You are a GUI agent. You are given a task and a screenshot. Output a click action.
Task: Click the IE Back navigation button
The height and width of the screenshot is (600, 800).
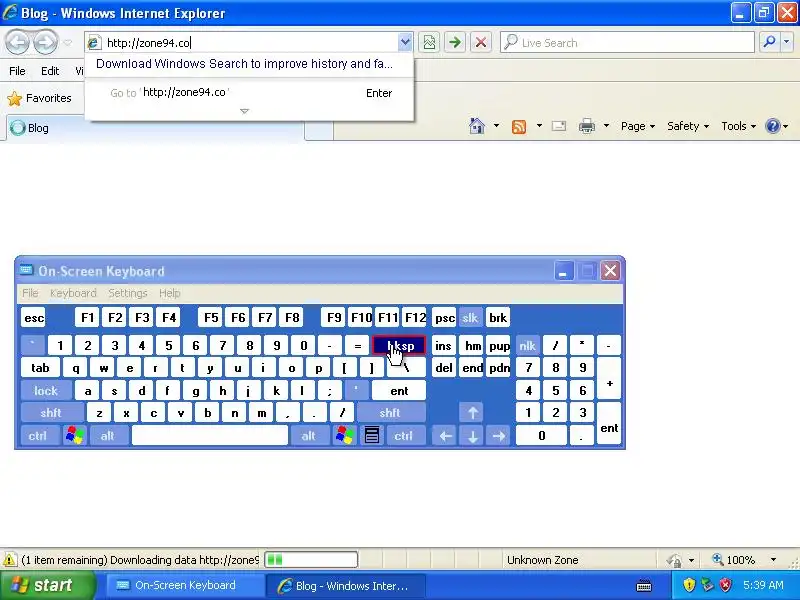(x=17, y=42)
